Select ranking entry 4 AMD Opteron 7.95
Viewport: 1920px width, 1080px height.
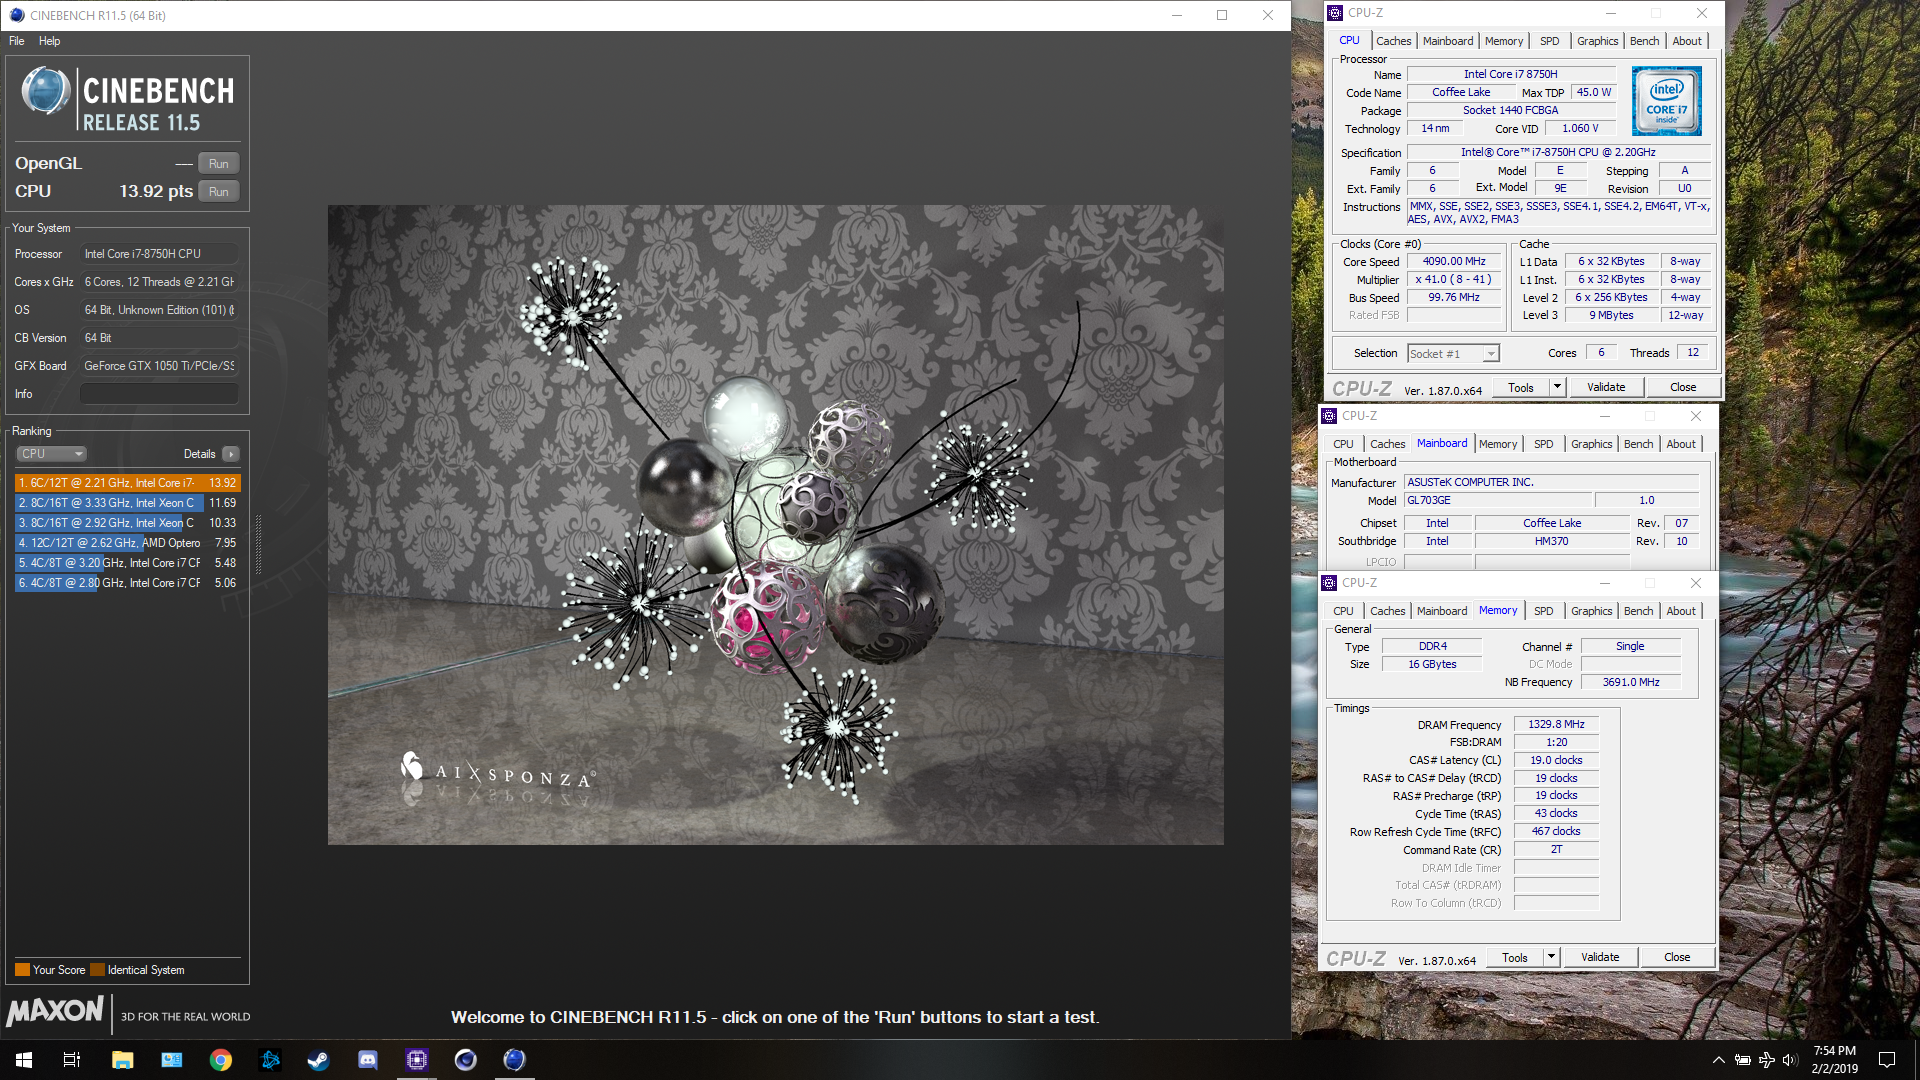pos(128,543)
